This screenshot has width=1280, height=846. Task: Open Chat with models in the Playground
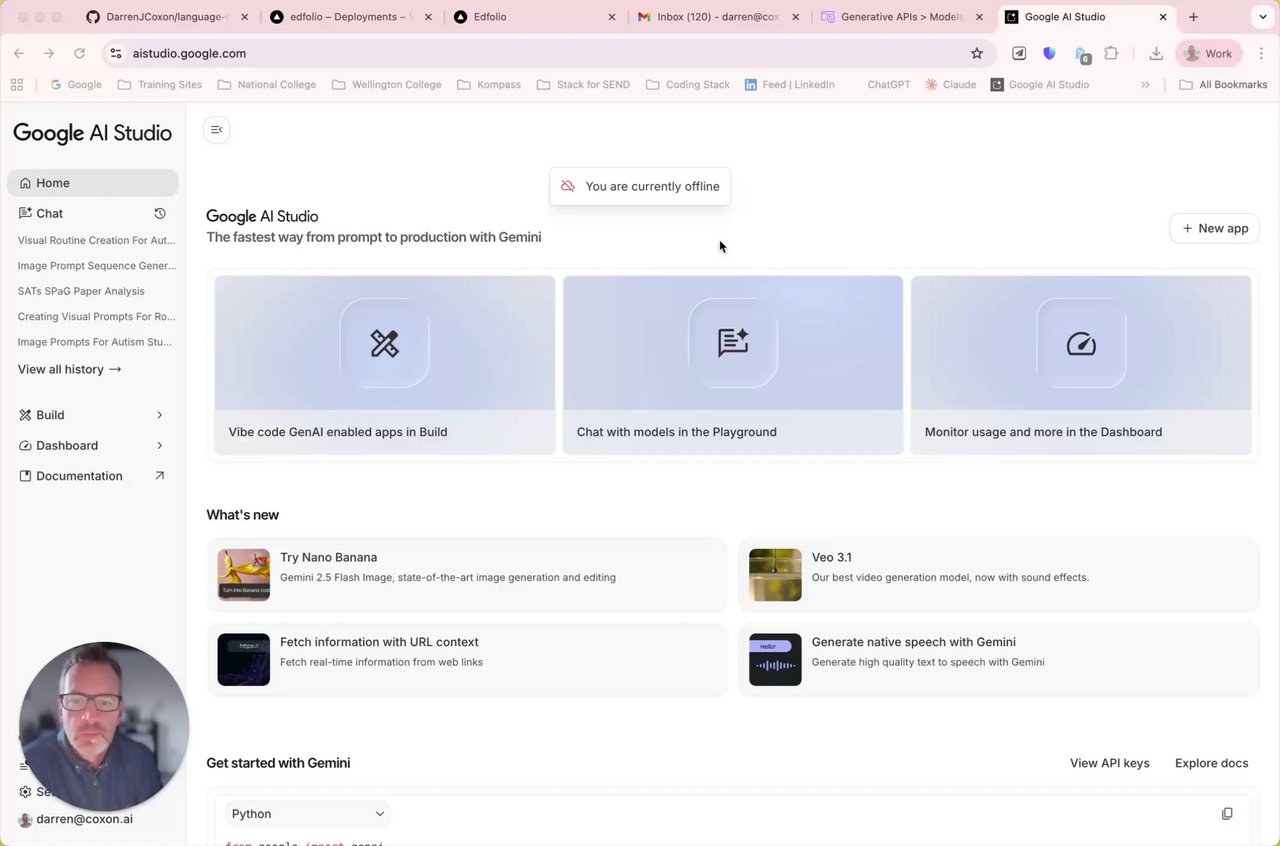[x=733, y=365]
